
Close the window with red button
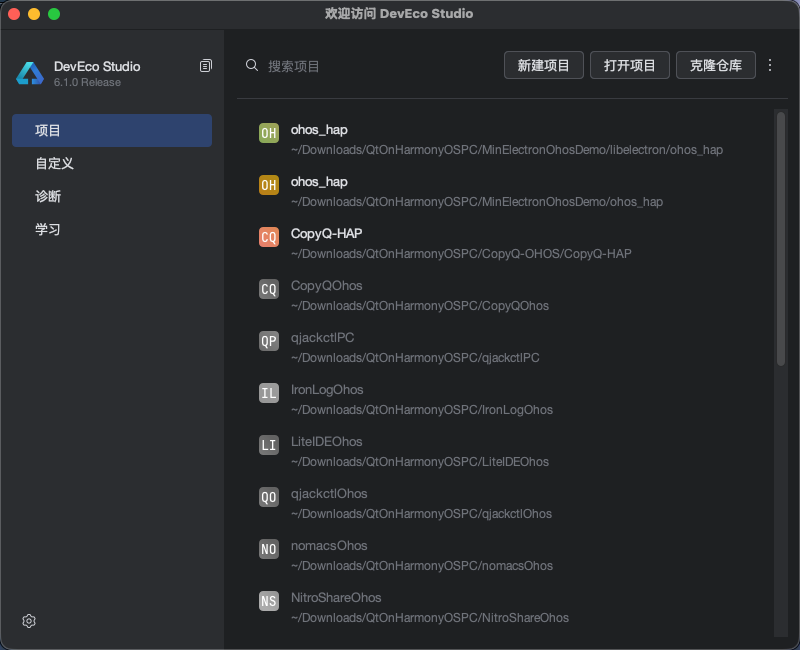14,14
